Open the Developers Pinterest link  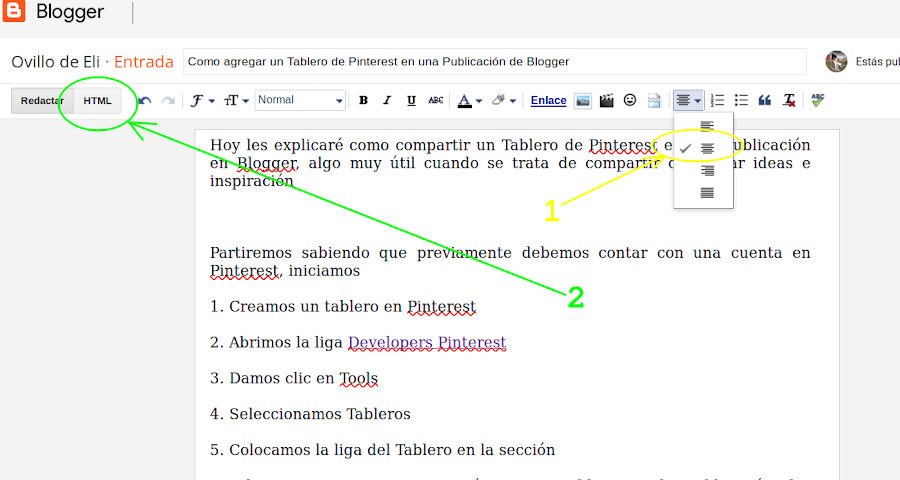[x=427, y=342]
